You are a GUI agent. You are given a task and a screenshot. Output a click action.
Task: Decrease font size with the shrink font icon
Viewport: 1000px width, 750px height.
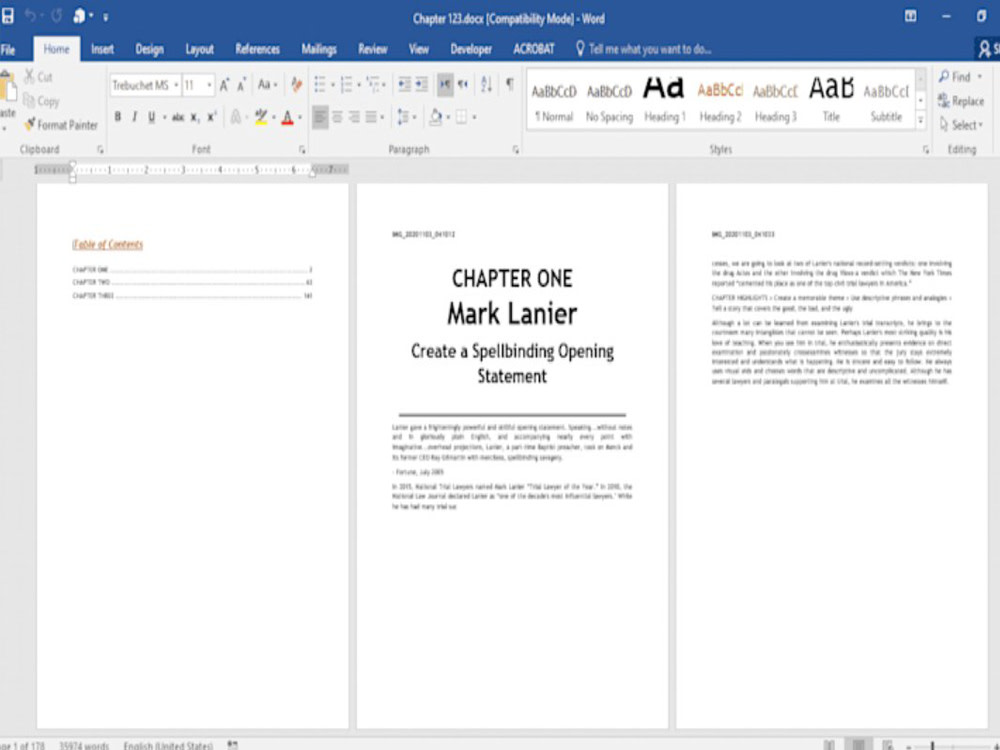(242, 85)
